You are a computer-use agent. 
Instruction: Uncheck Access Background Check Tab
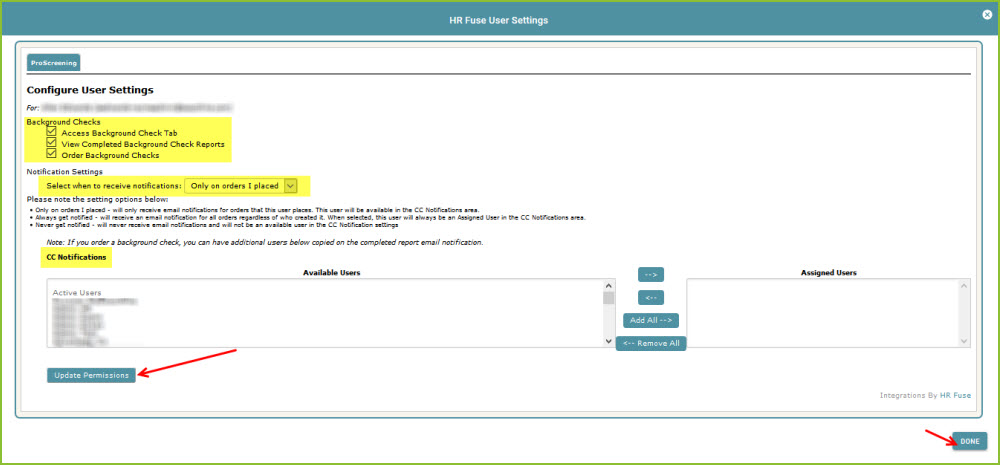52,132
